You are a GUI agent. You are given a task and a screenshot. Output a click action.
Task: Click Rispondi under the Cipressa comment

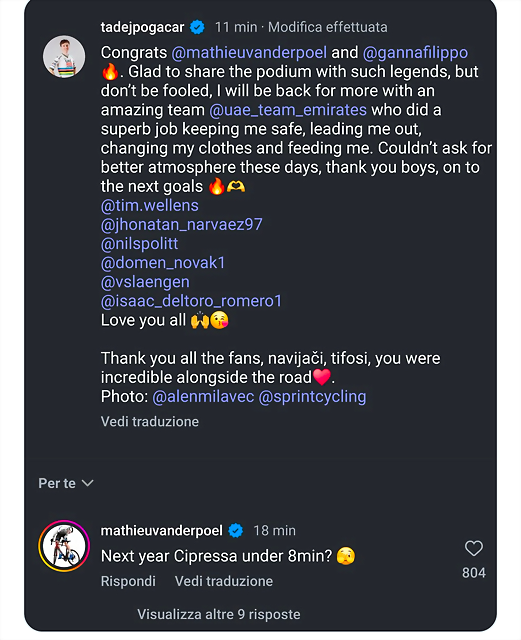coord(128,581)
